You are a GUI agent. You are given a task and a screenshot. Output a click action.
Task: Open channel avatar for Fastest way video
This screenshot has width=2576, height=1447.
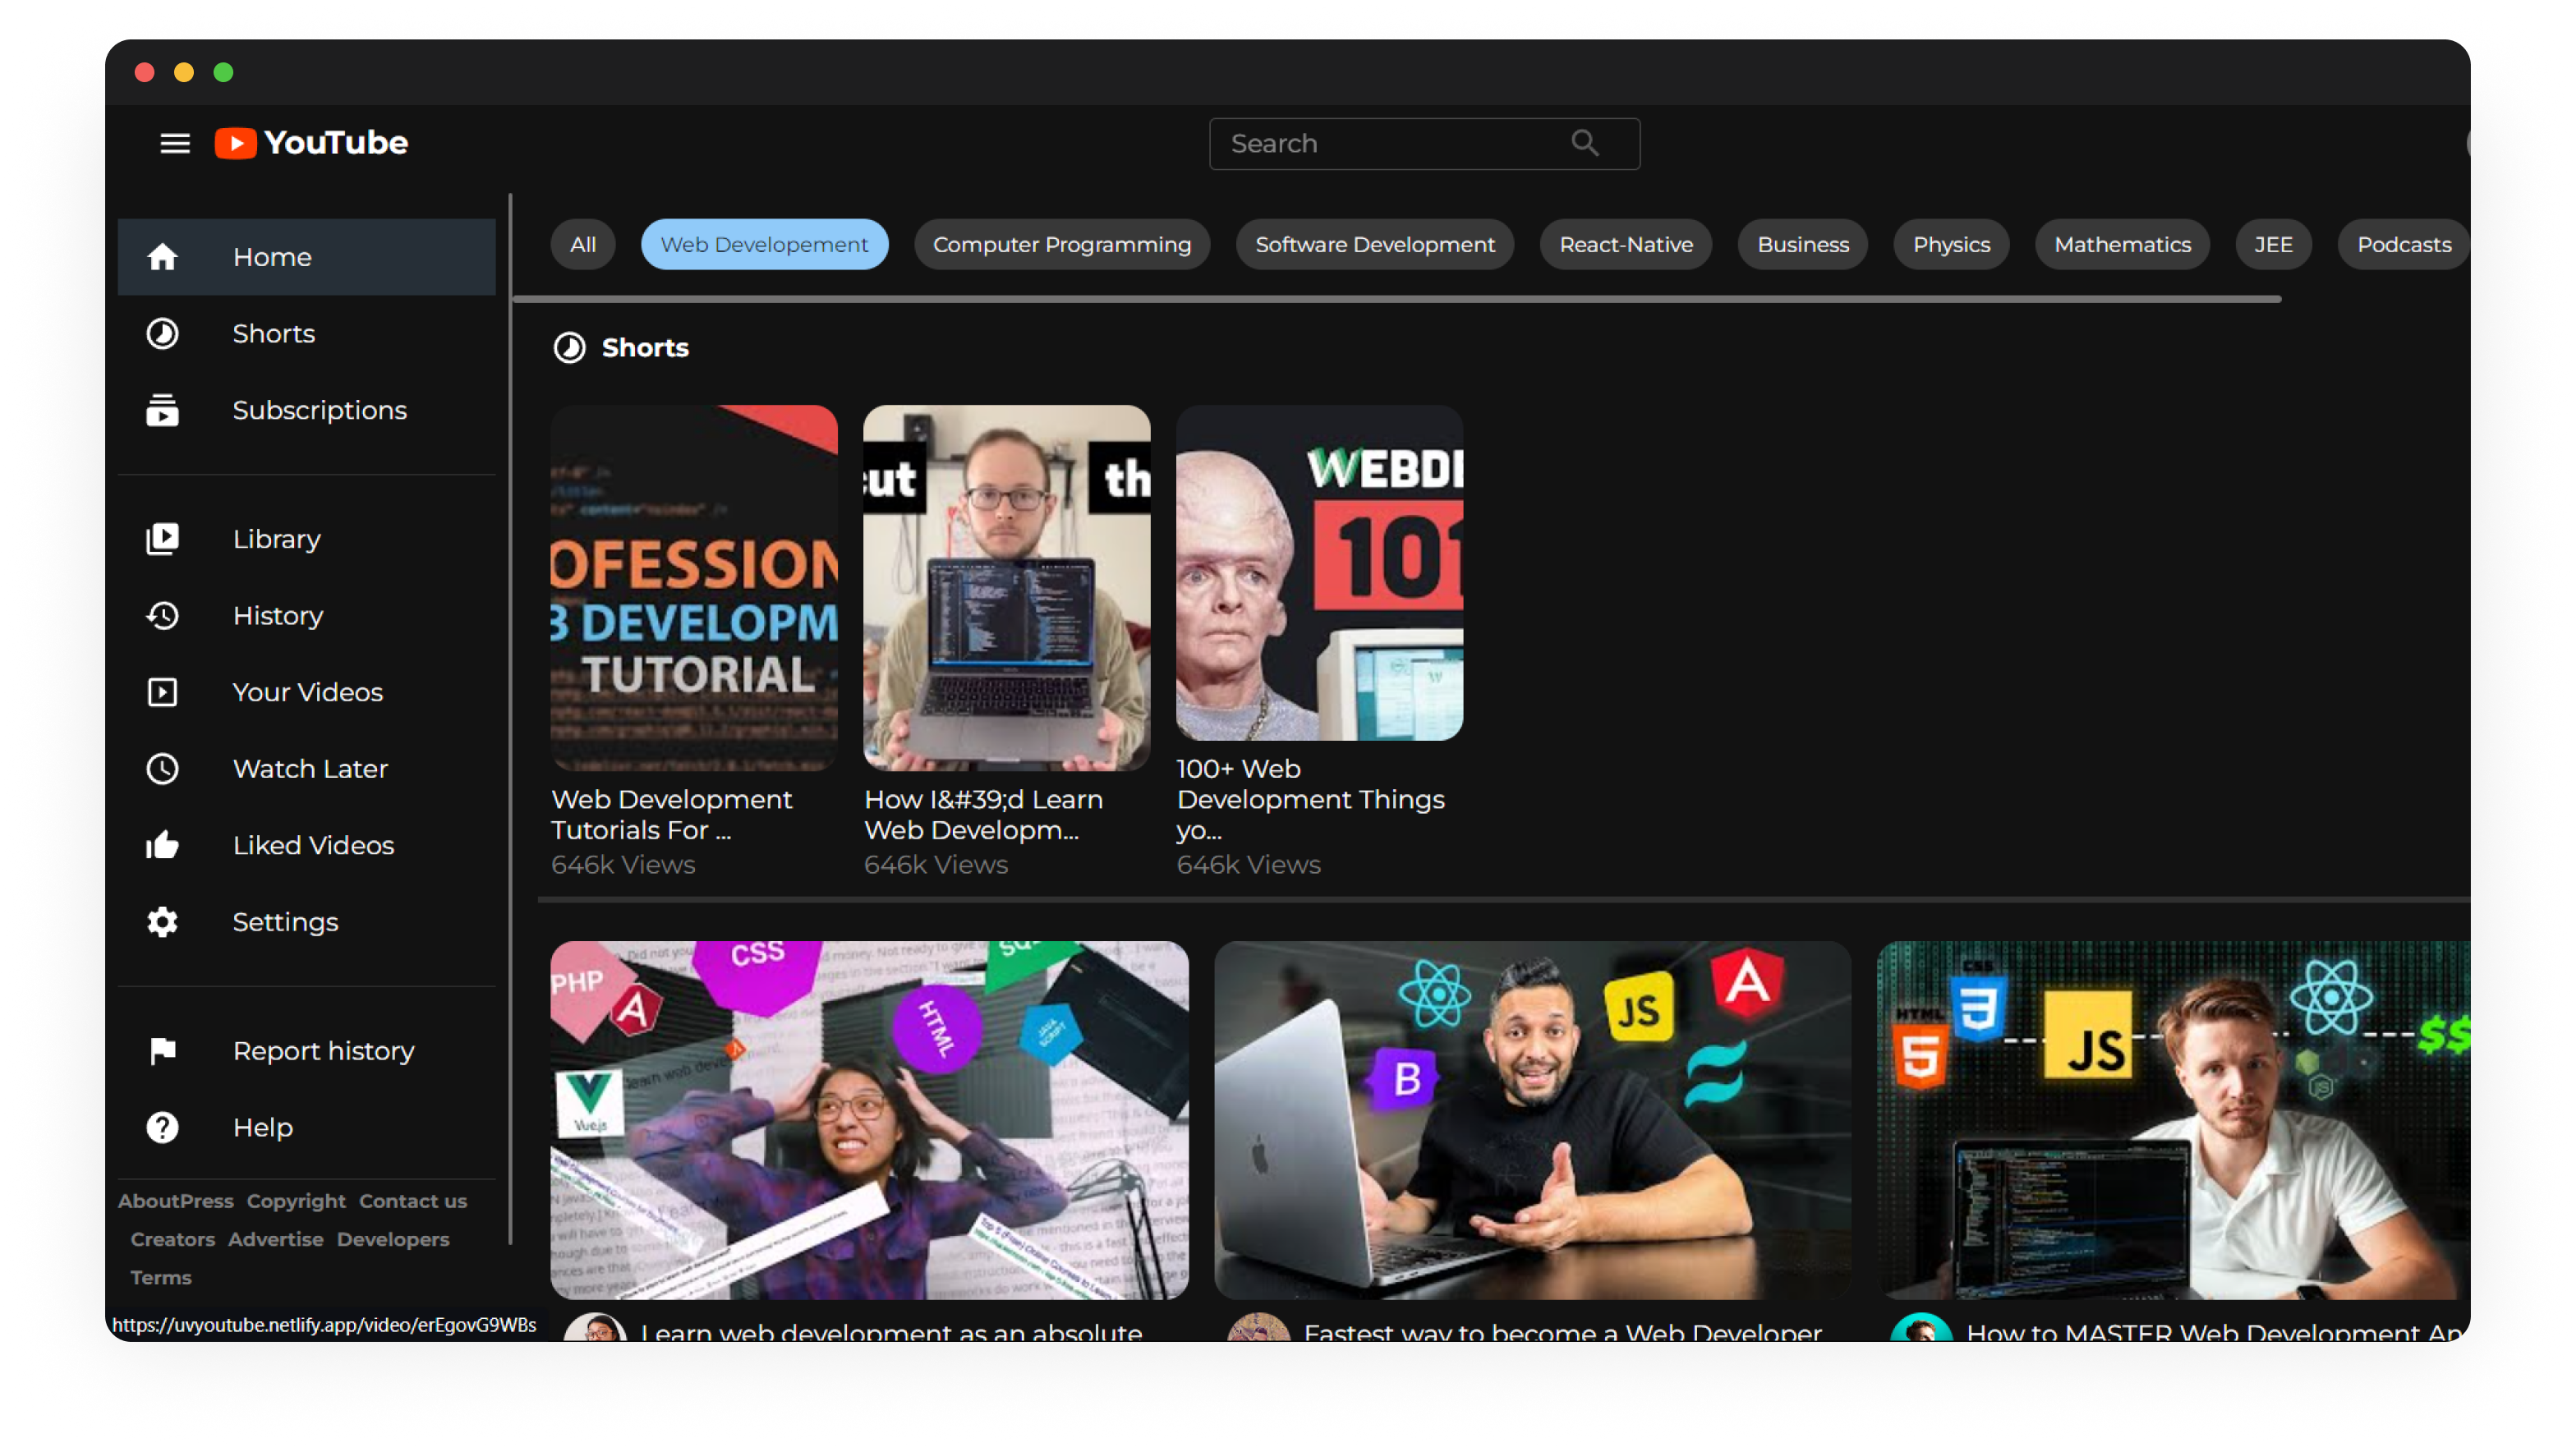(1259, 1327)
